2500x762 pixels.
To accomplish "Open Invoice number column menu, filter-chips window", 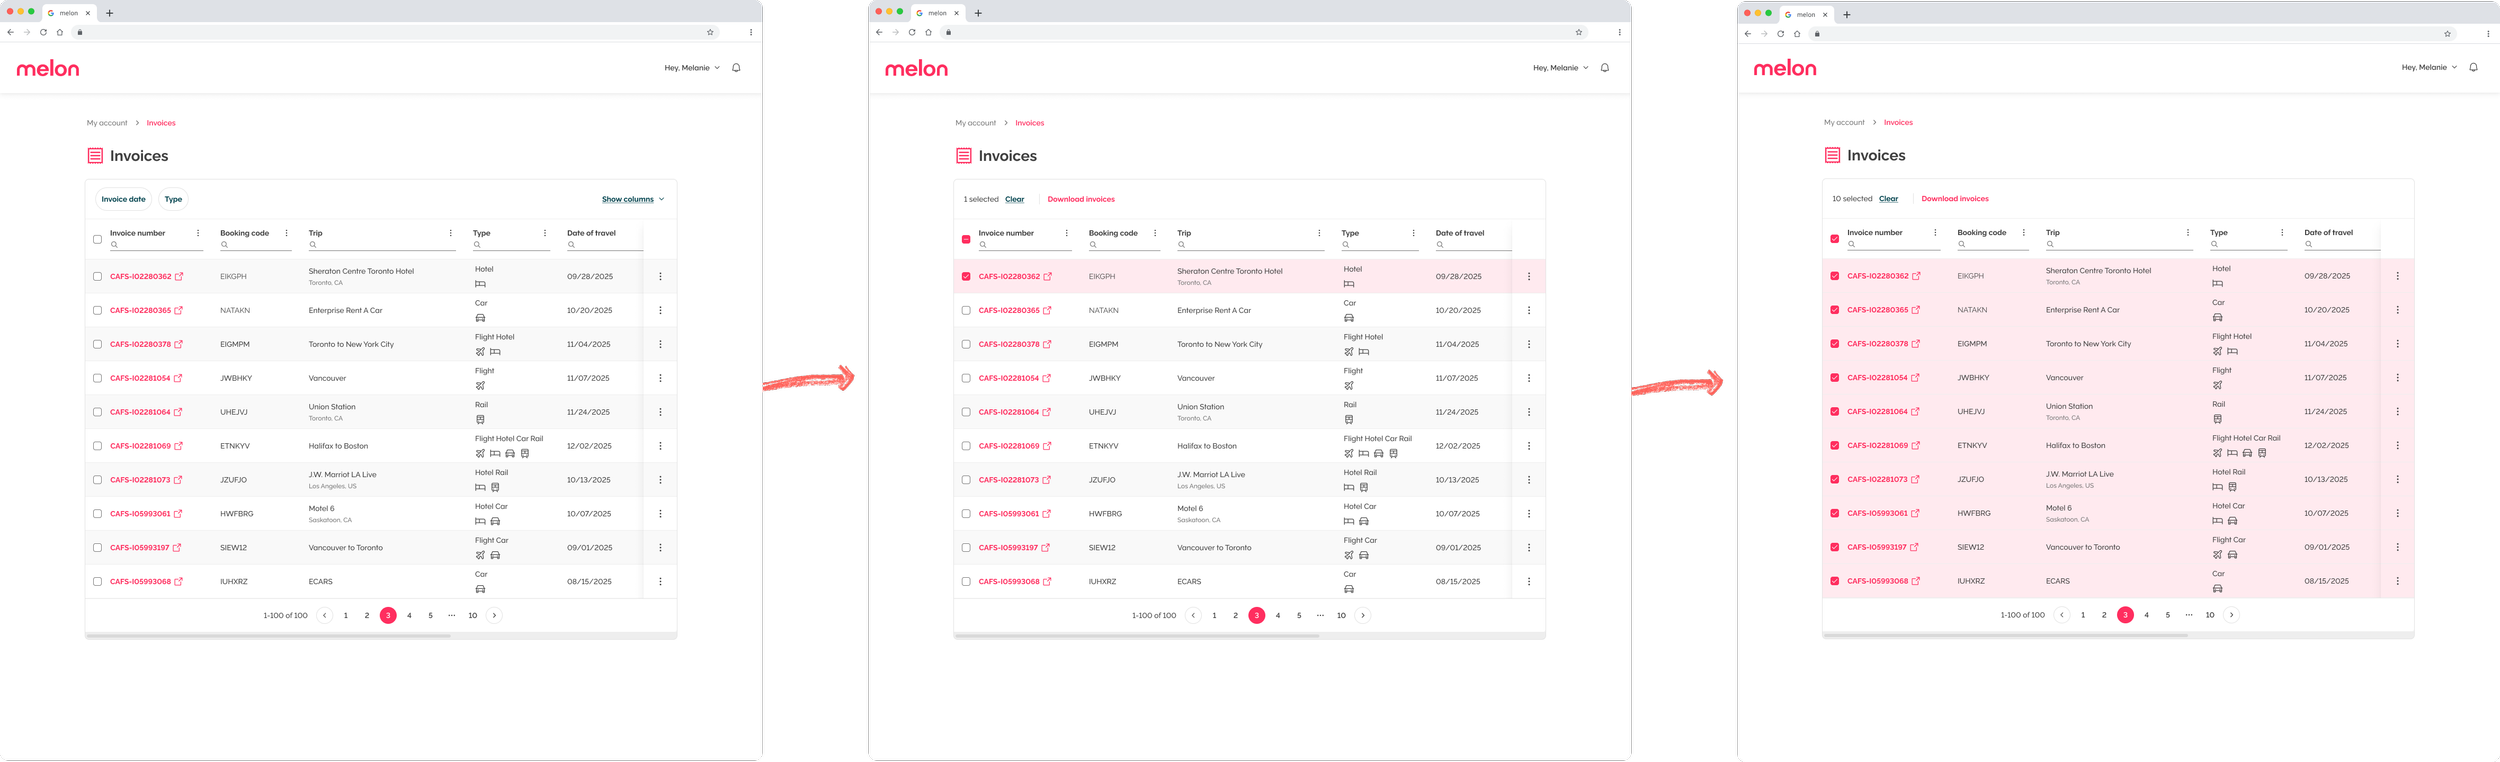I will click(x=198, y=233).
